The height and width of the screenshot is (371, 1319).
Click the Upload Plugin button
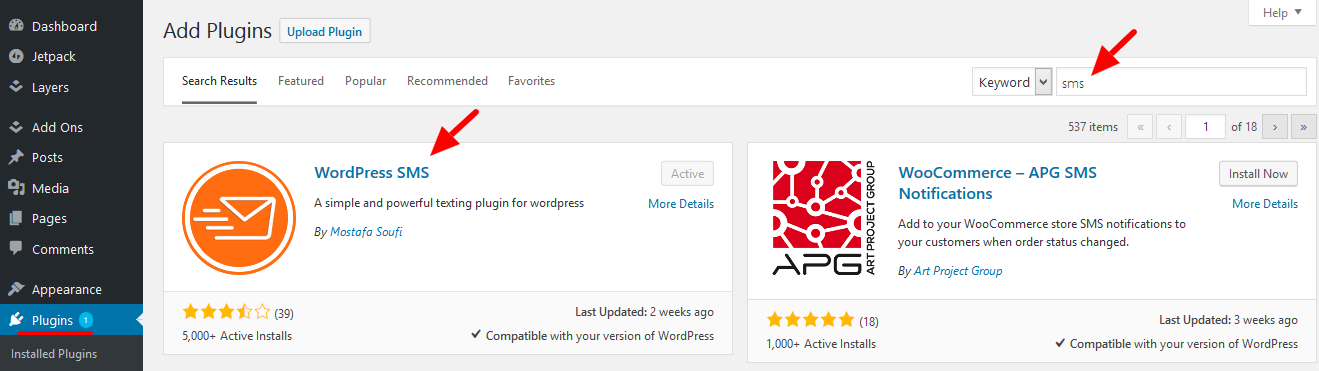pyautogui.click(x=325, y=31)
